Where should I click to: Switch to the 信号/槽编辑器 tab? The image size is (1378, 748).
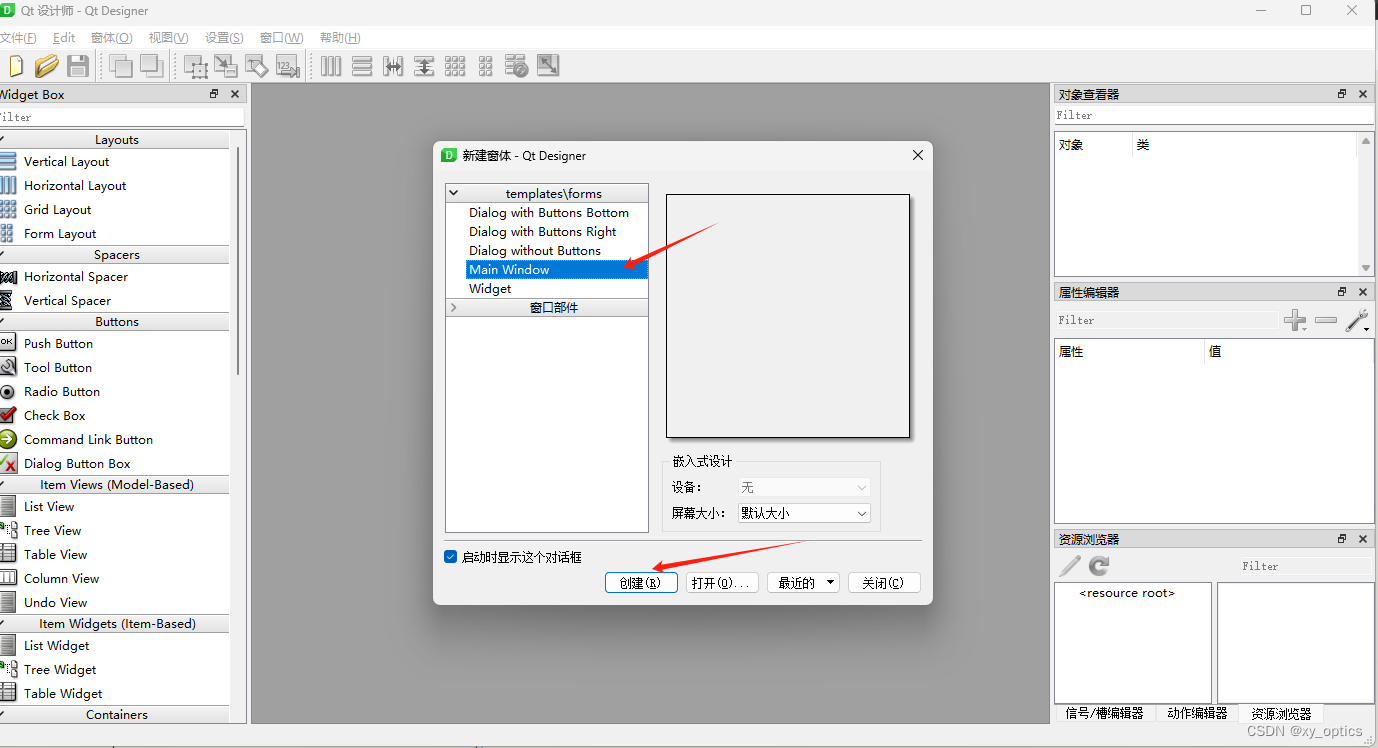(1104, 714)
